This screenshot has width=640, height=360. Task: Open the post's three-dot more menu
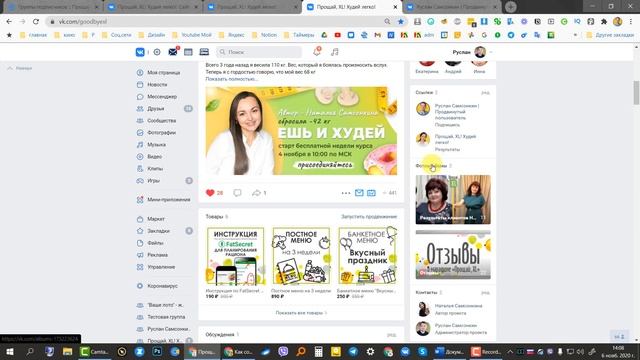pos(345,193)
